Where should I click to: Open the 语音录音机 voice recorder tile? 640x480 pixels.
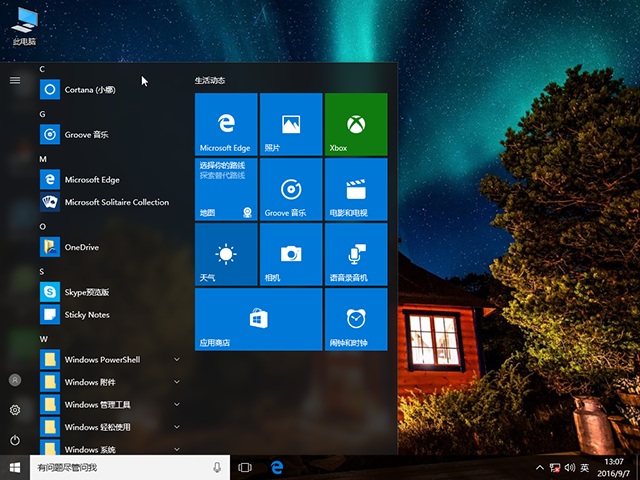tap(355, 254)
